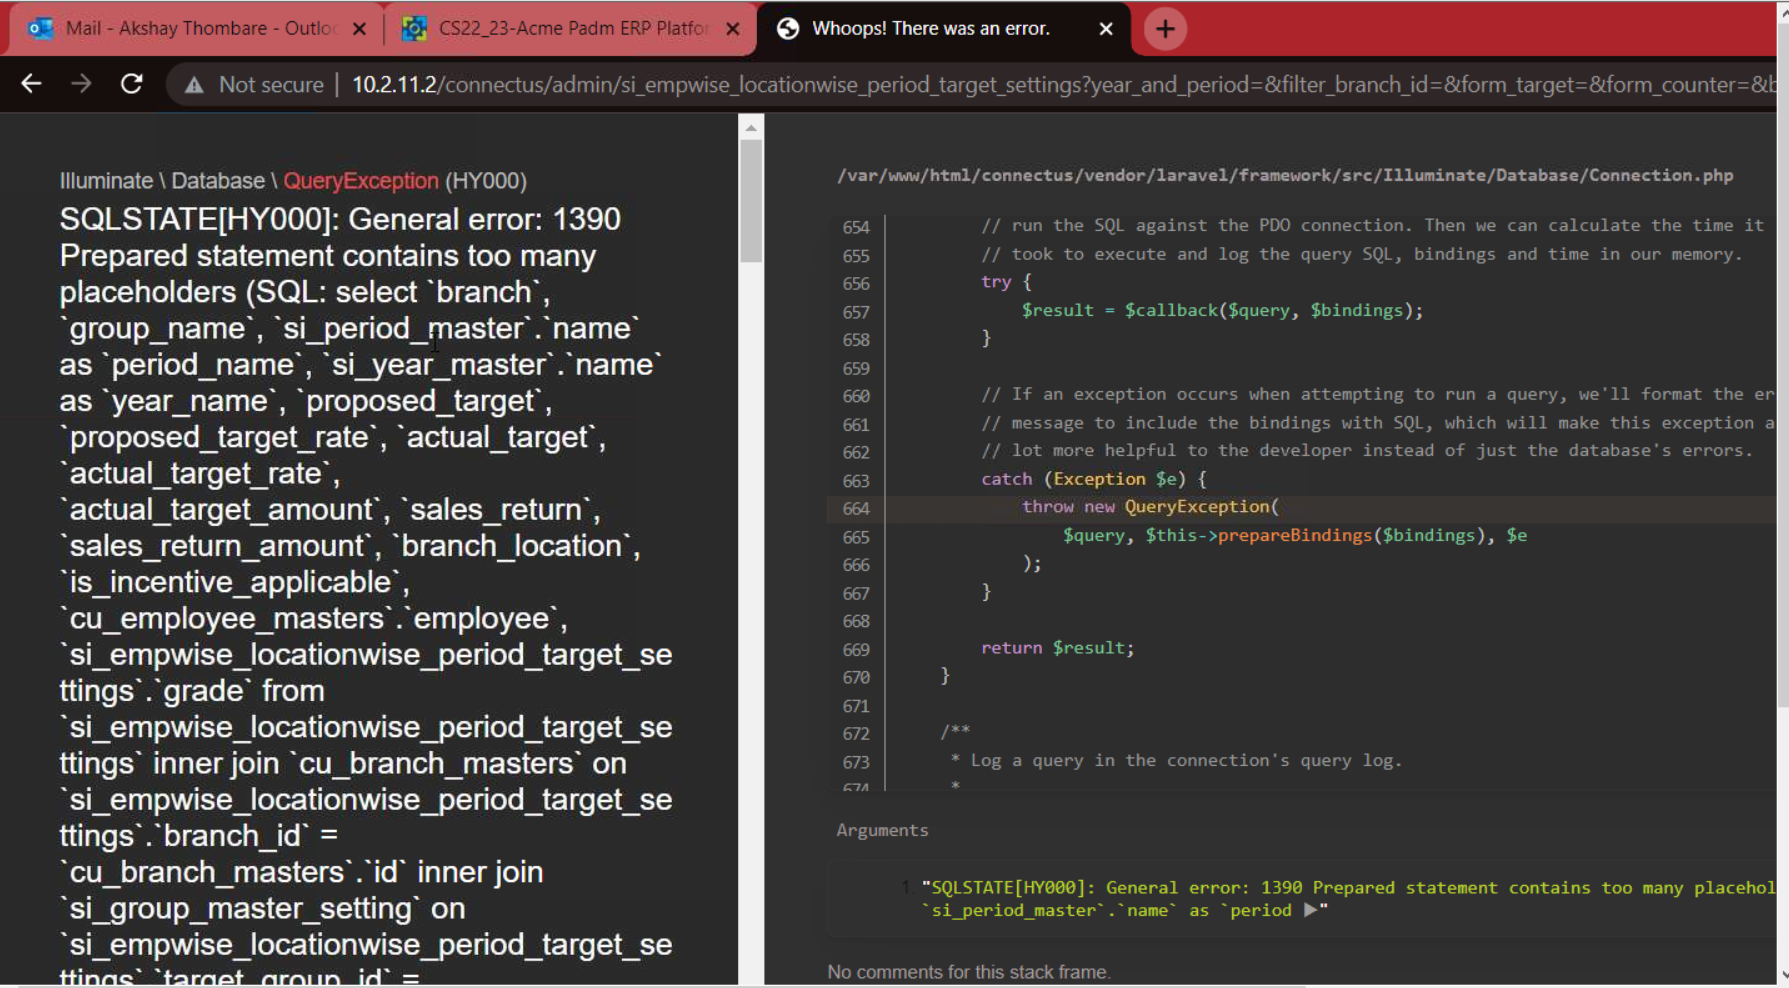Click SQLSTATE[HY000]: General error: 1390 heading line
Image resolution: width=1789 pixels, height=988 pixels.
coord(340,219)
